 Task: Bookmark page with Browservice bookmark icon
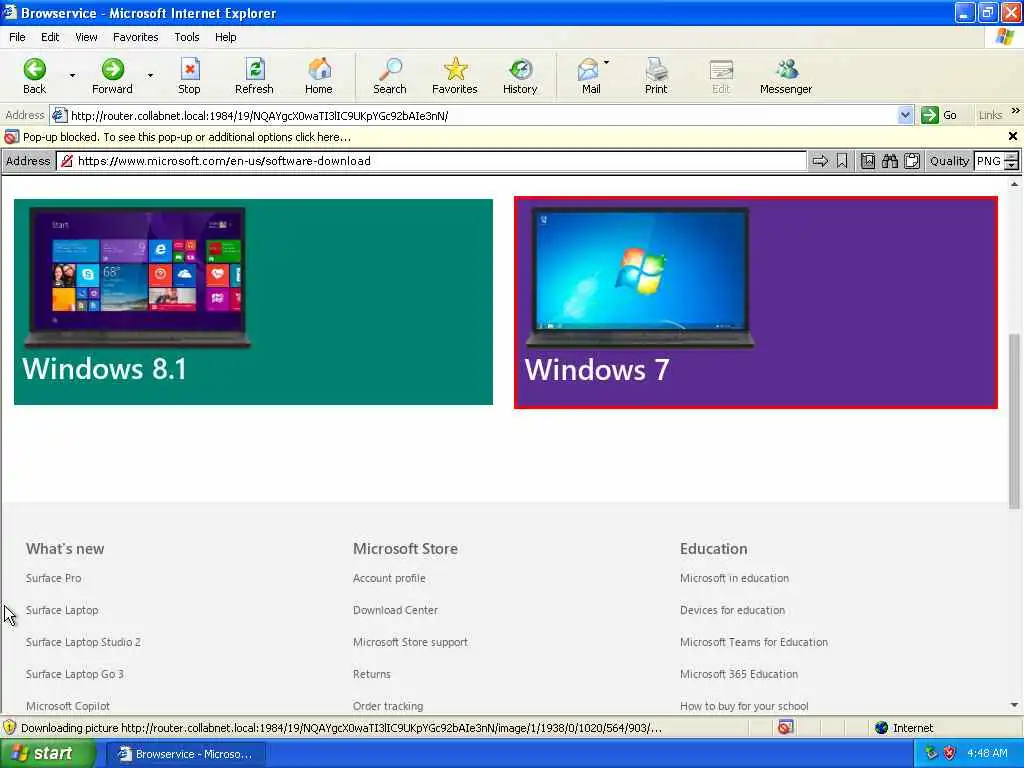[842, 161]
